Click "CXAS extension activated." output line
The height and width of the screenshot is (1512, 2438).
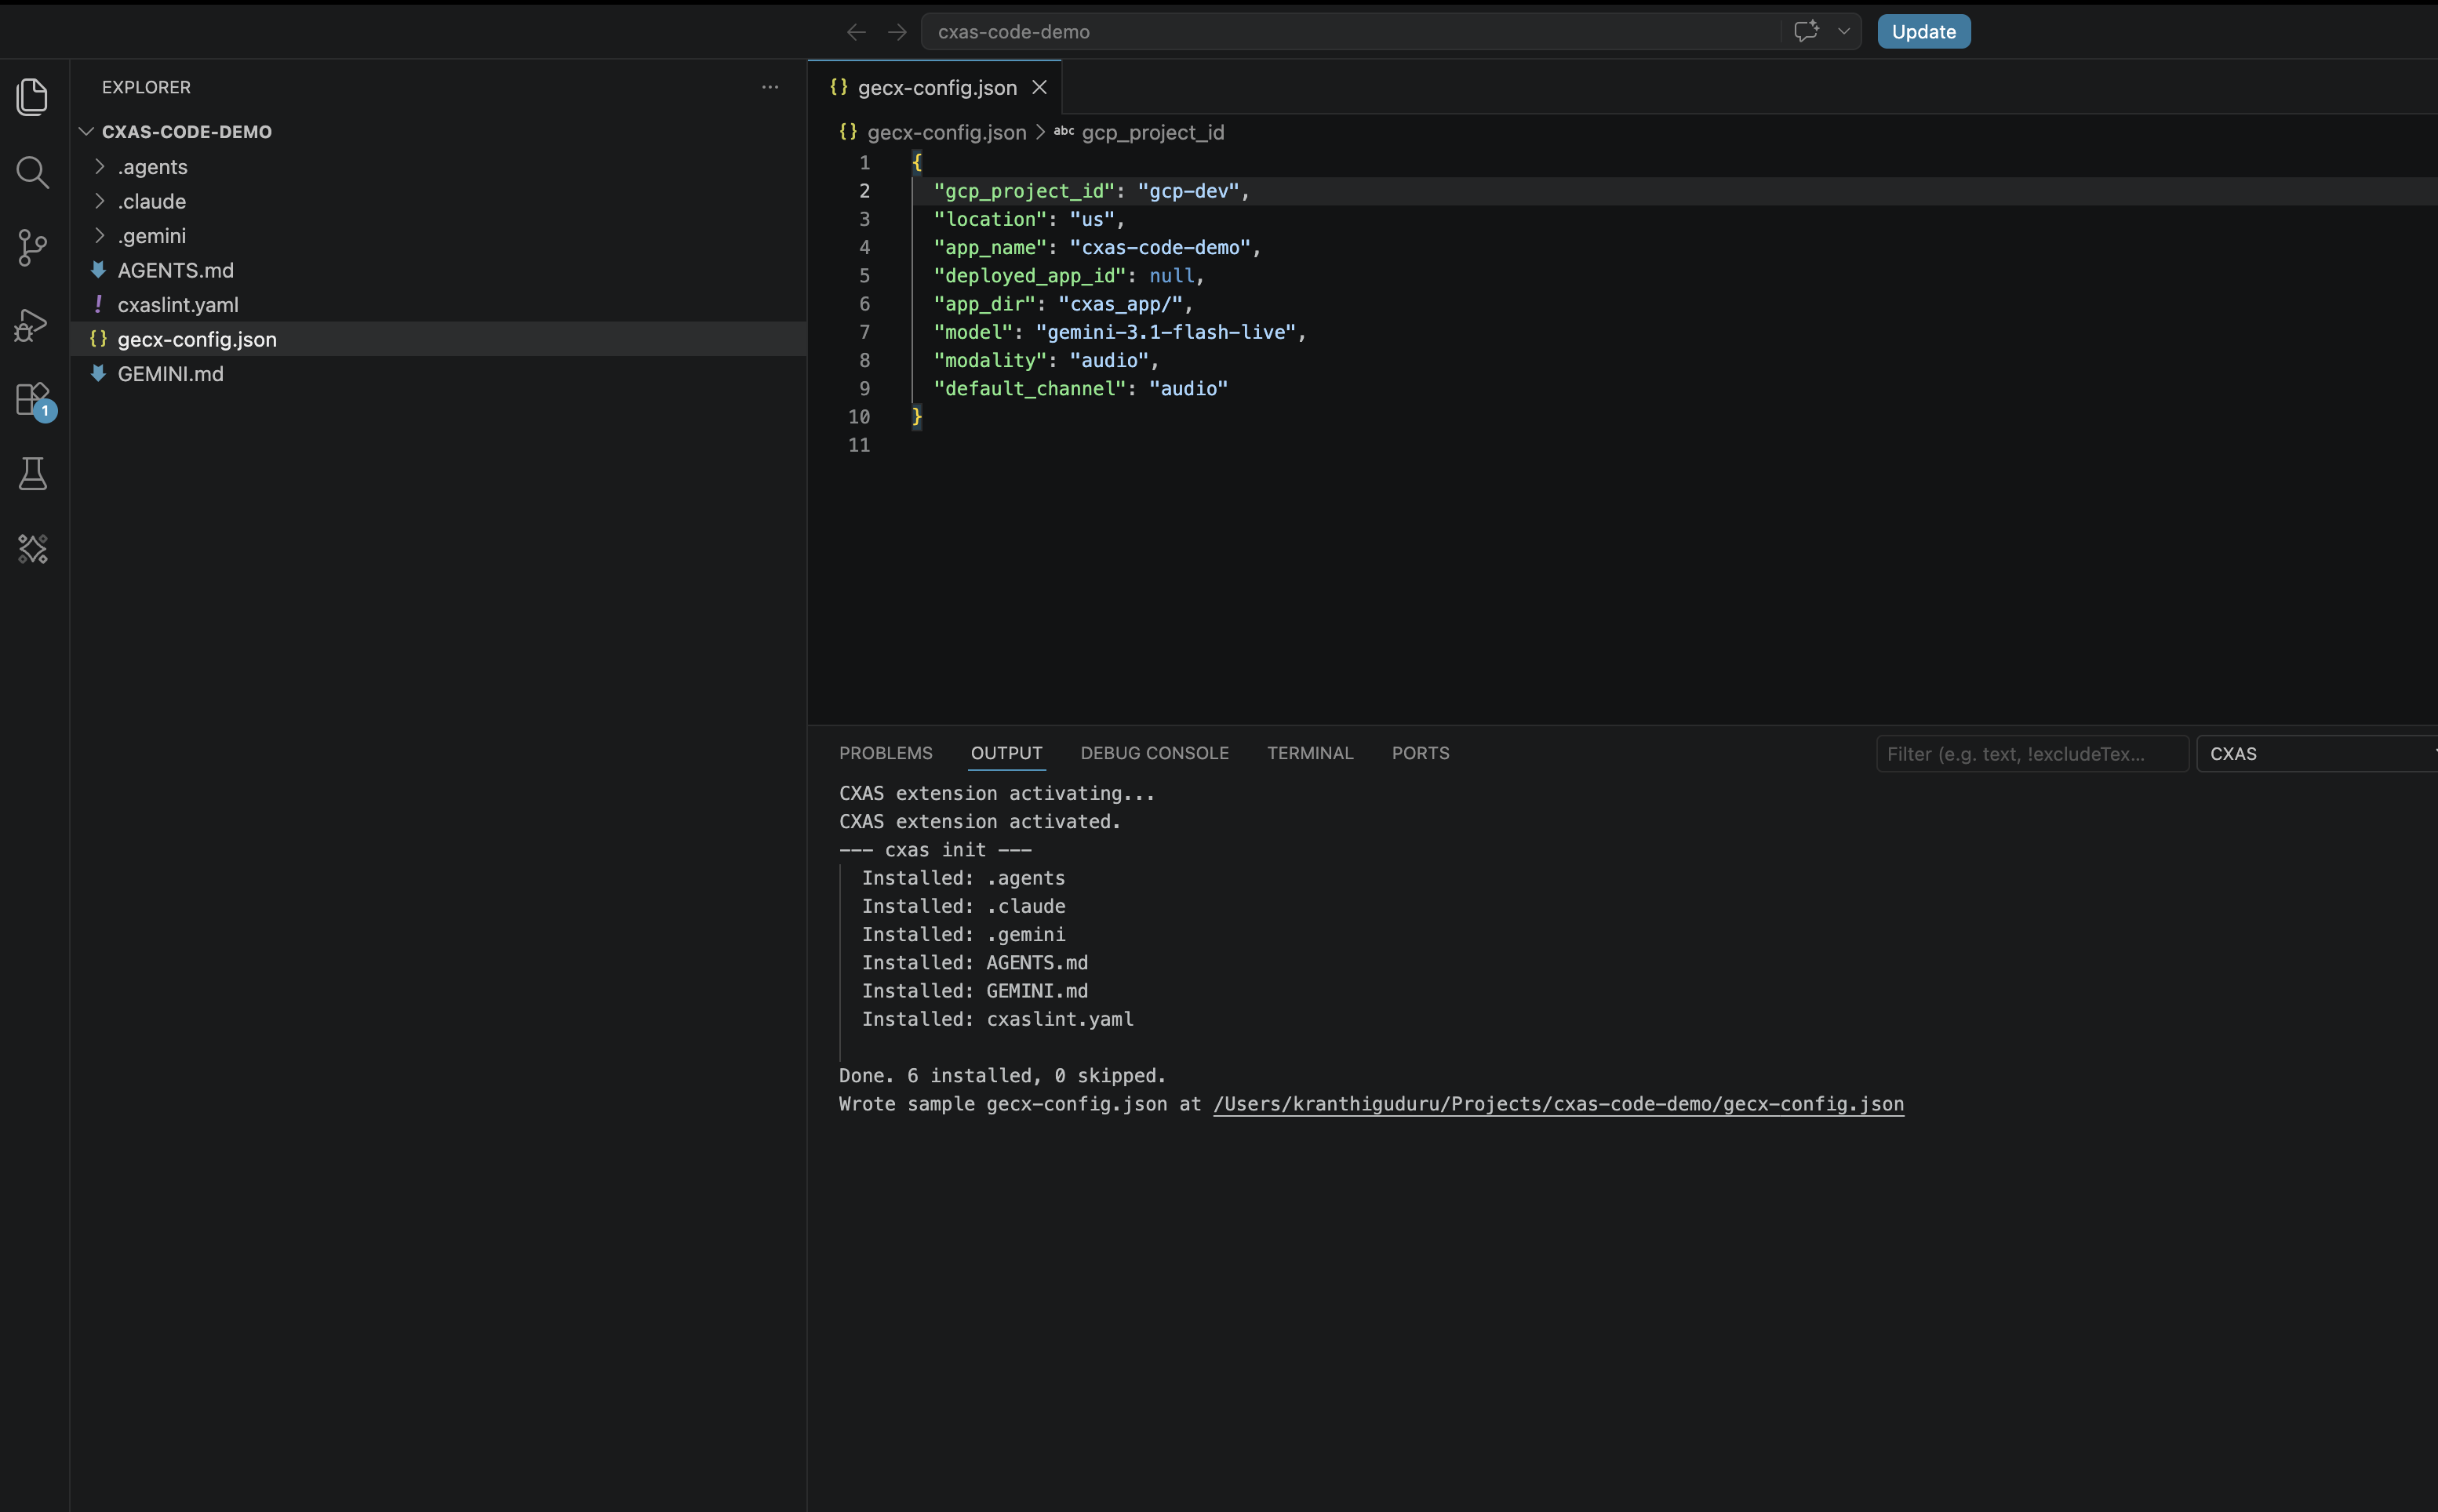click(980, 821)
